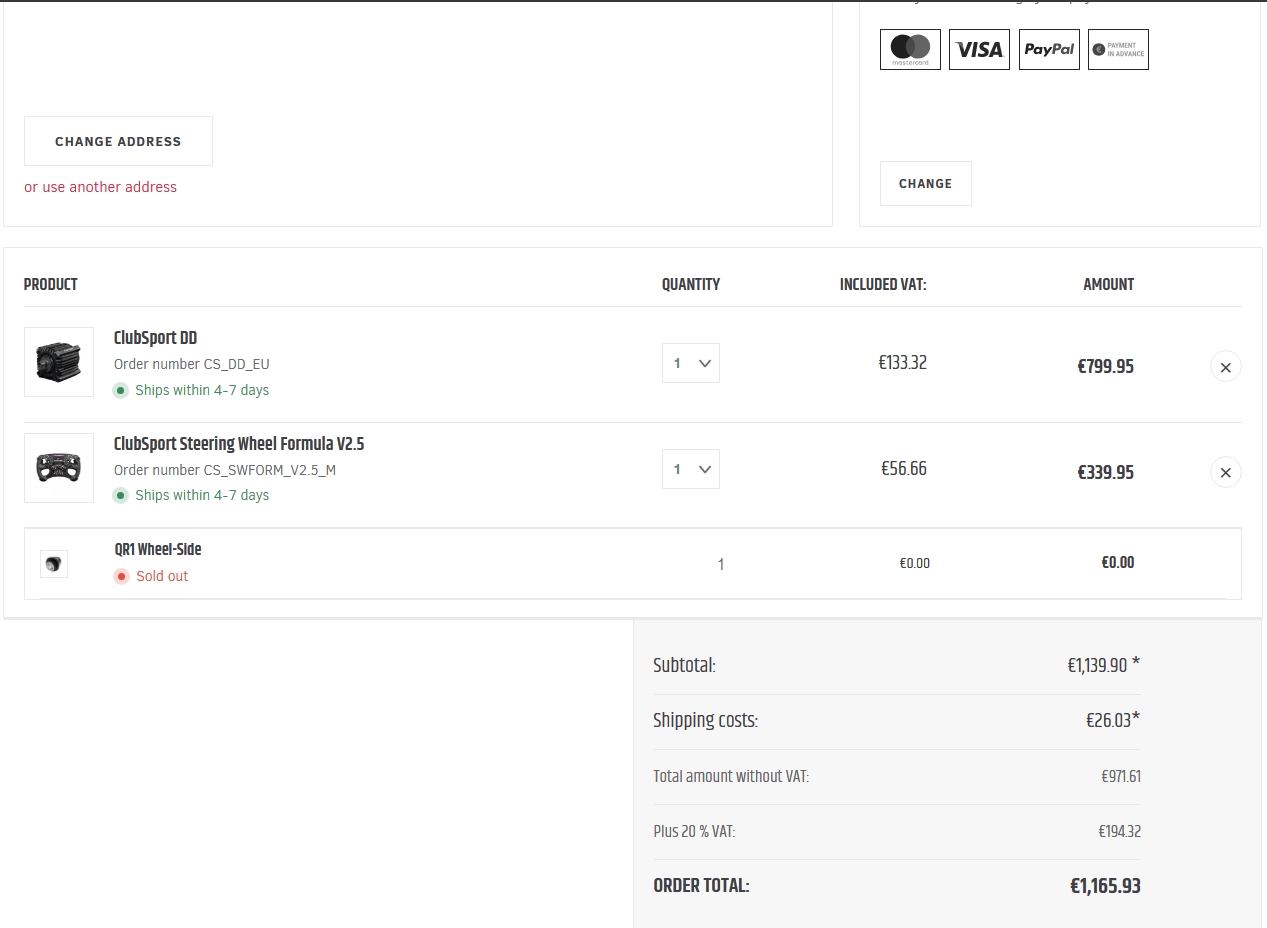Click the PayPal payment icon
The height and width of the screenshot is (928, 1267).
tap(1049, 49)
